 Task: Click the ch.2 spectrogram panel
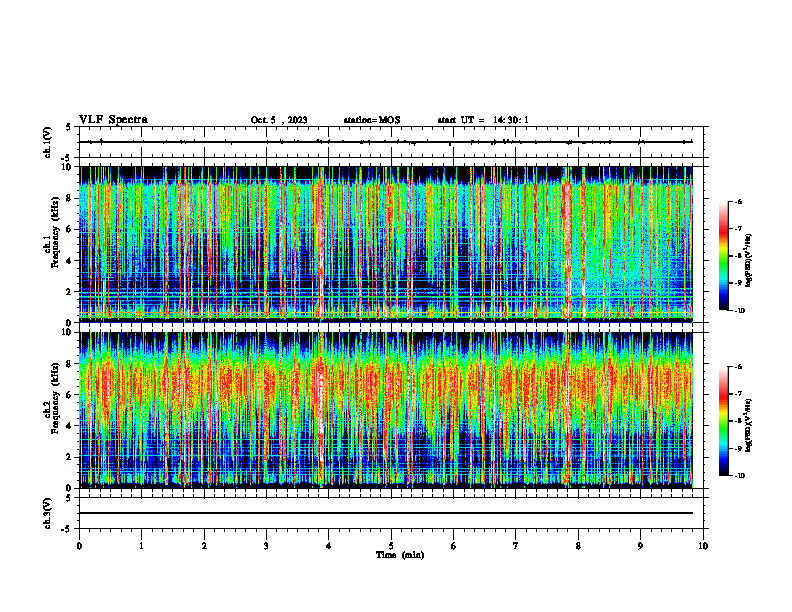(386, 410)
